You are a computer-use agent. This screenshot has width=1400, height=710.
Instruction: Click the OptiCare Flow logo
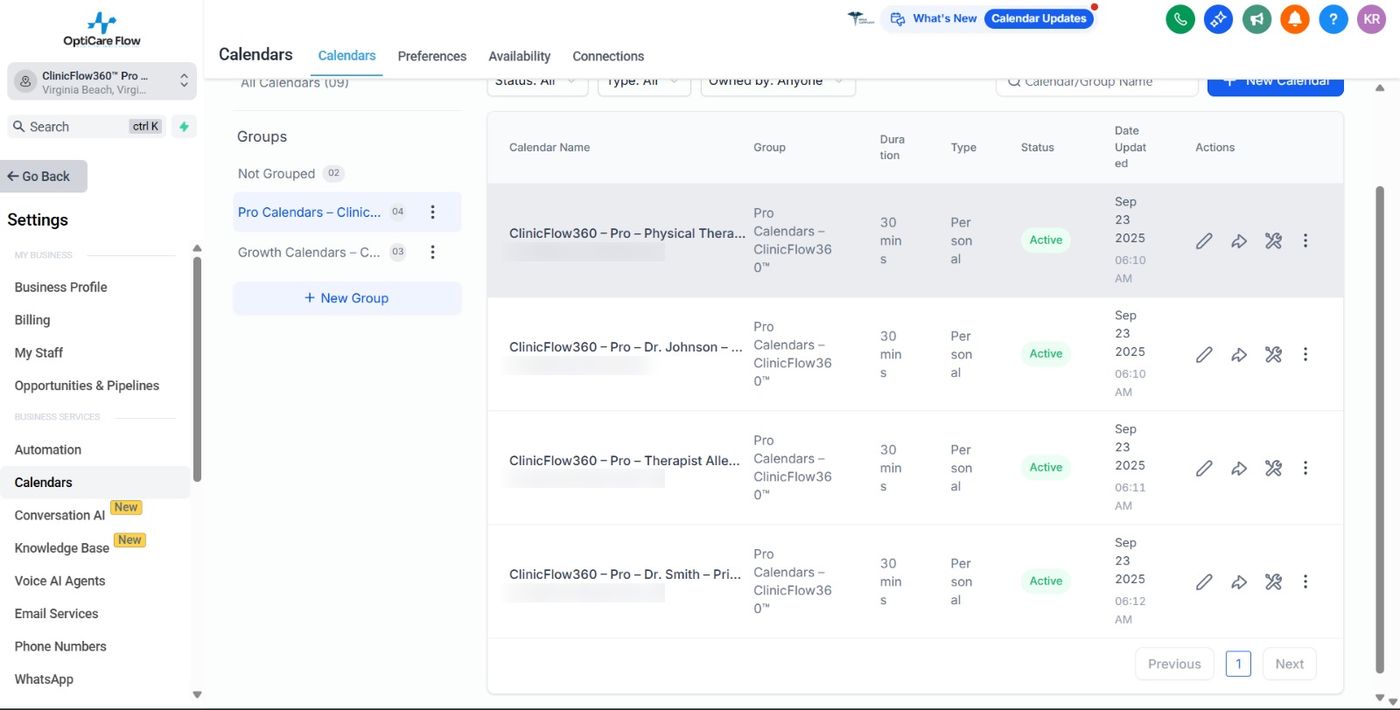pyautogui.click(x=102, y=29)
